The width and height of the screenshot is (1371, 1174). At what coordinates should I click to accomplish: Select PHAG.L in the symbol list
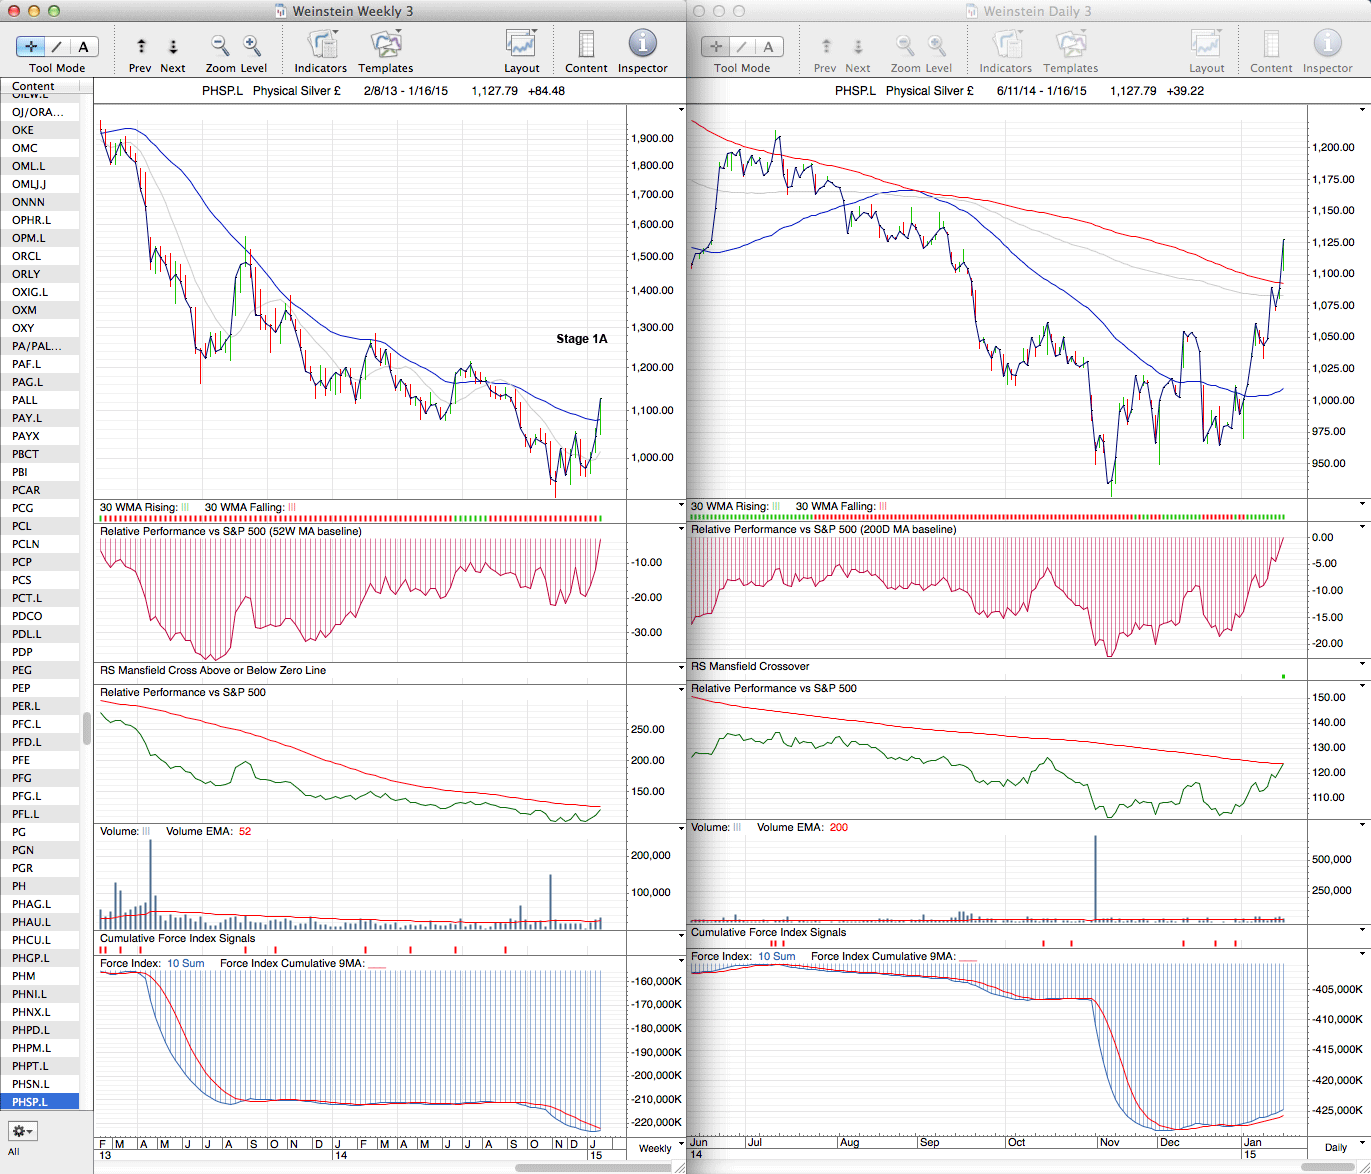31,904
